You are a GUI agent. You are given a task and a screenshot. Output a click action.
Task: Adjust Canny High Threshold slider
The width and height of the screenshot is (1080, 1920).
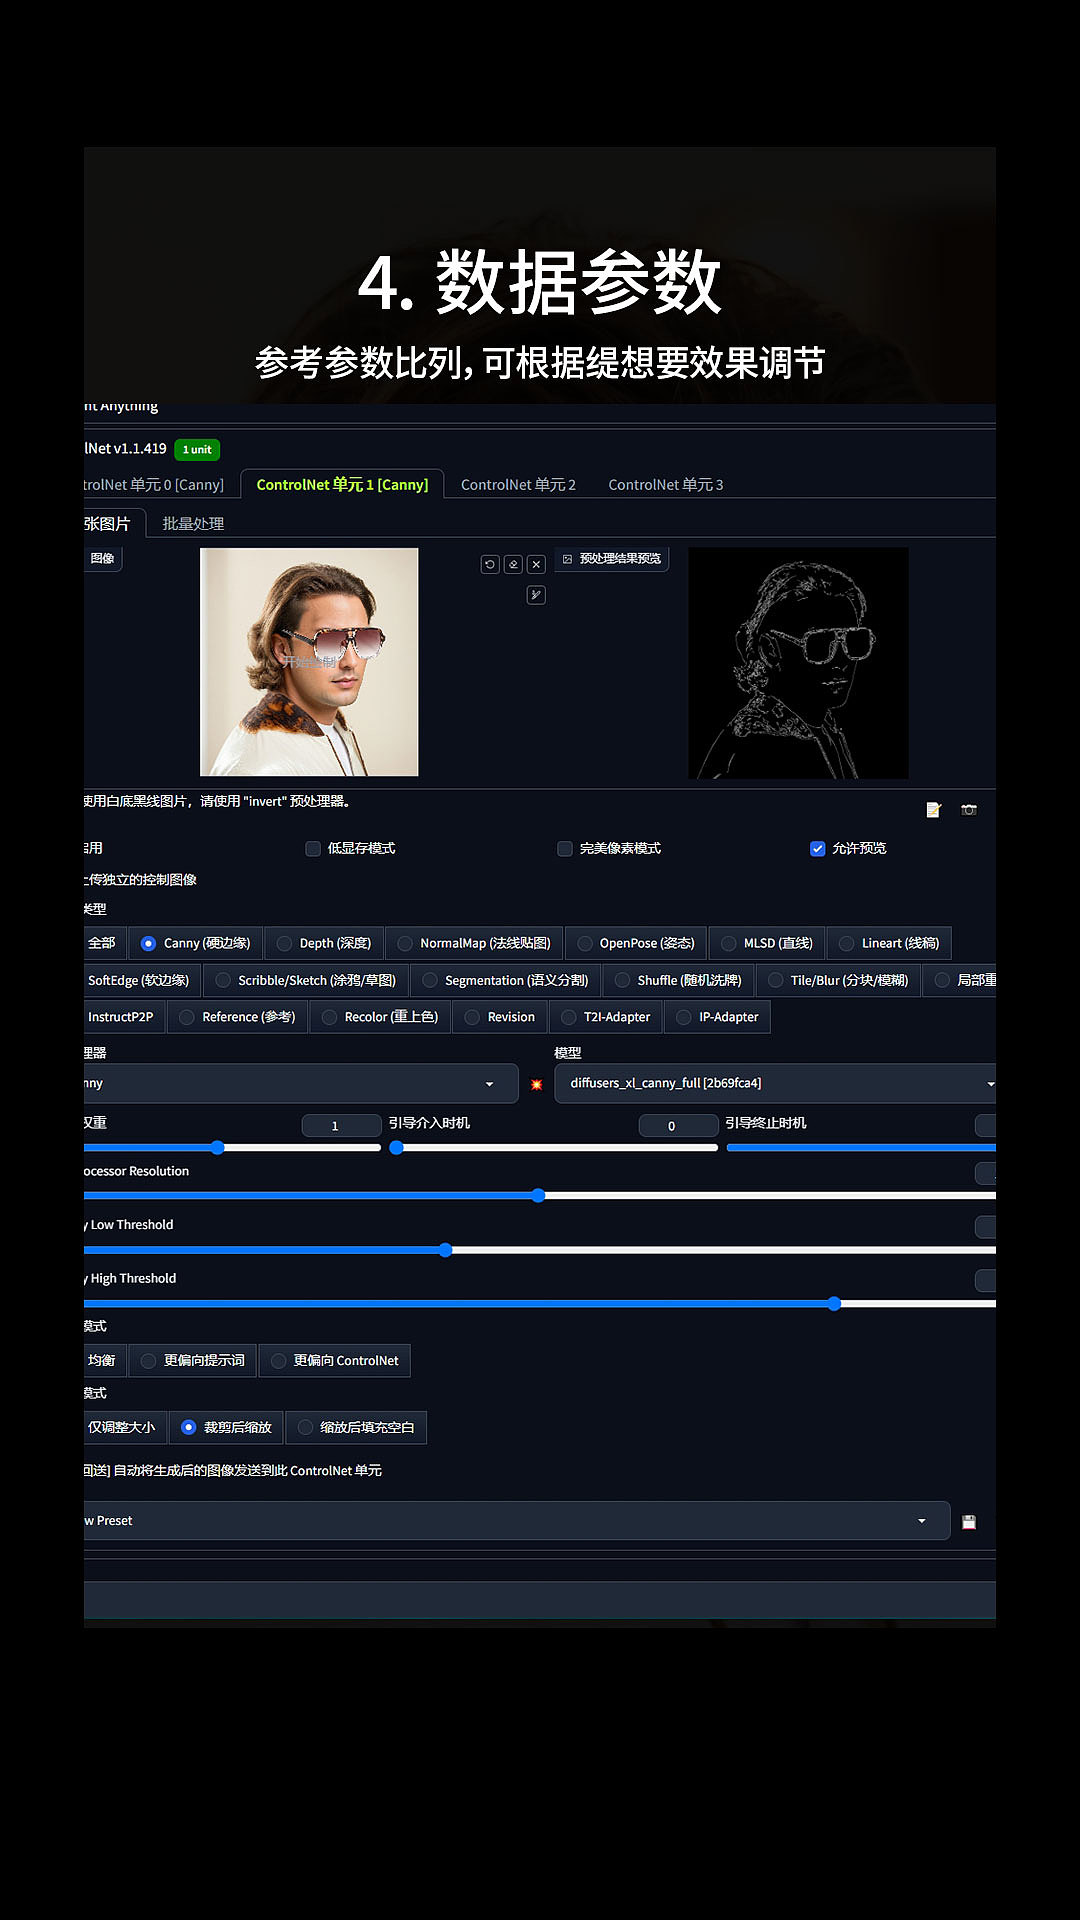point(540,1304)
